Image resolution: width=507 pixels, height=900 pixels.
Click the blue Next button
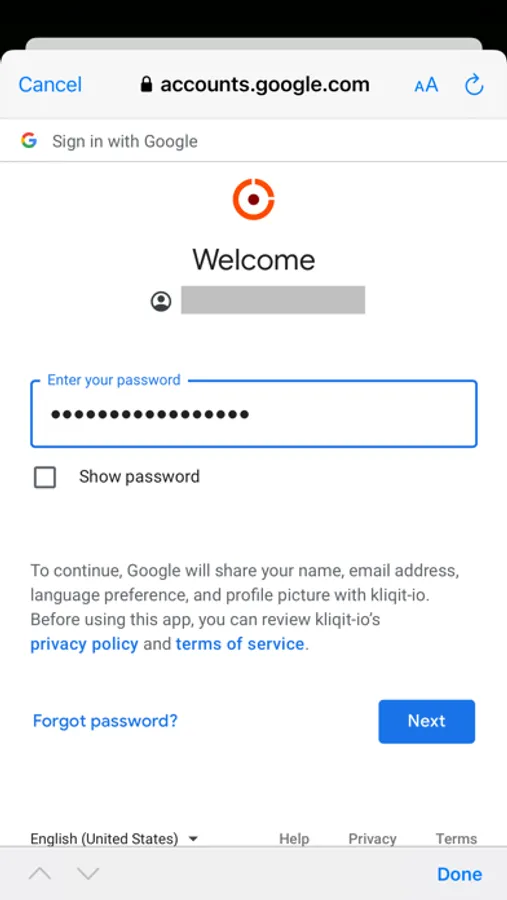click(x=427, y=721)
